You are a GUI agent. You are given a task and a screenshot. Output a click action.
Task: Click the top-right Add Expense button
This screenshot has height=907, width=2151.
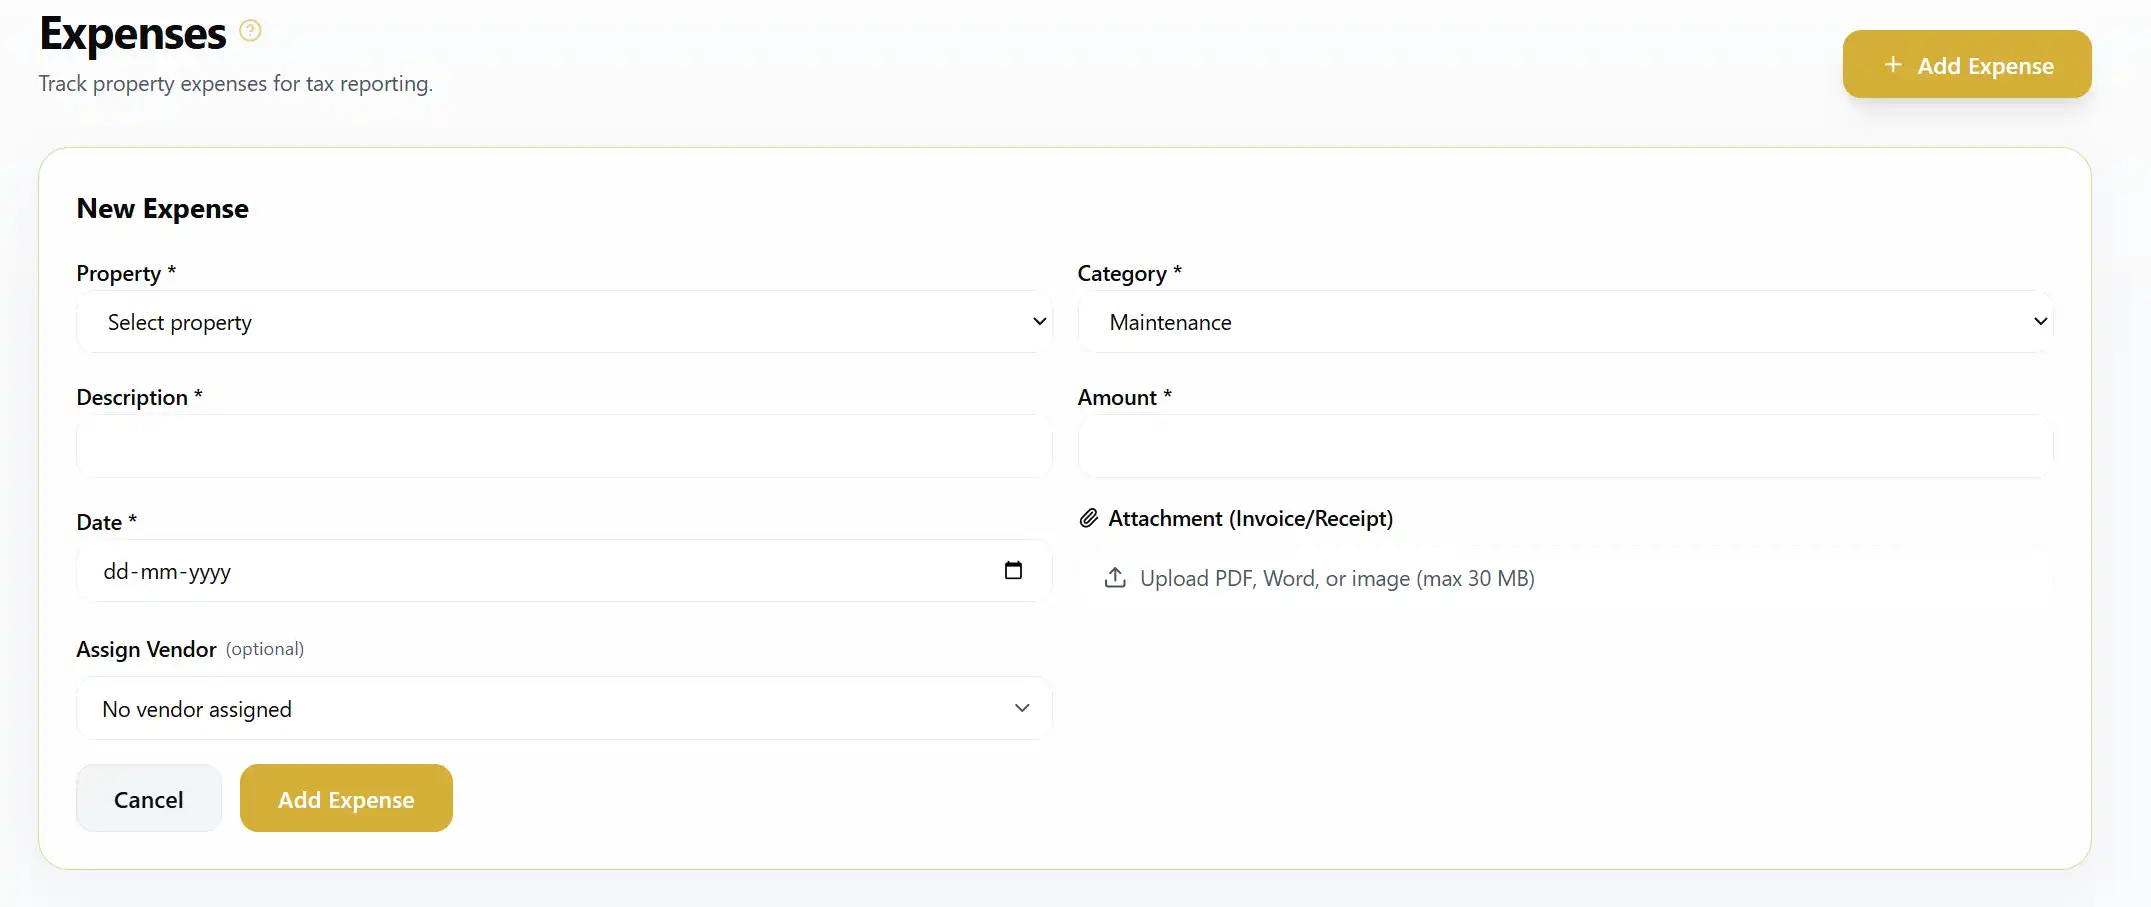pyautogui.click(x=1966, y=64)
